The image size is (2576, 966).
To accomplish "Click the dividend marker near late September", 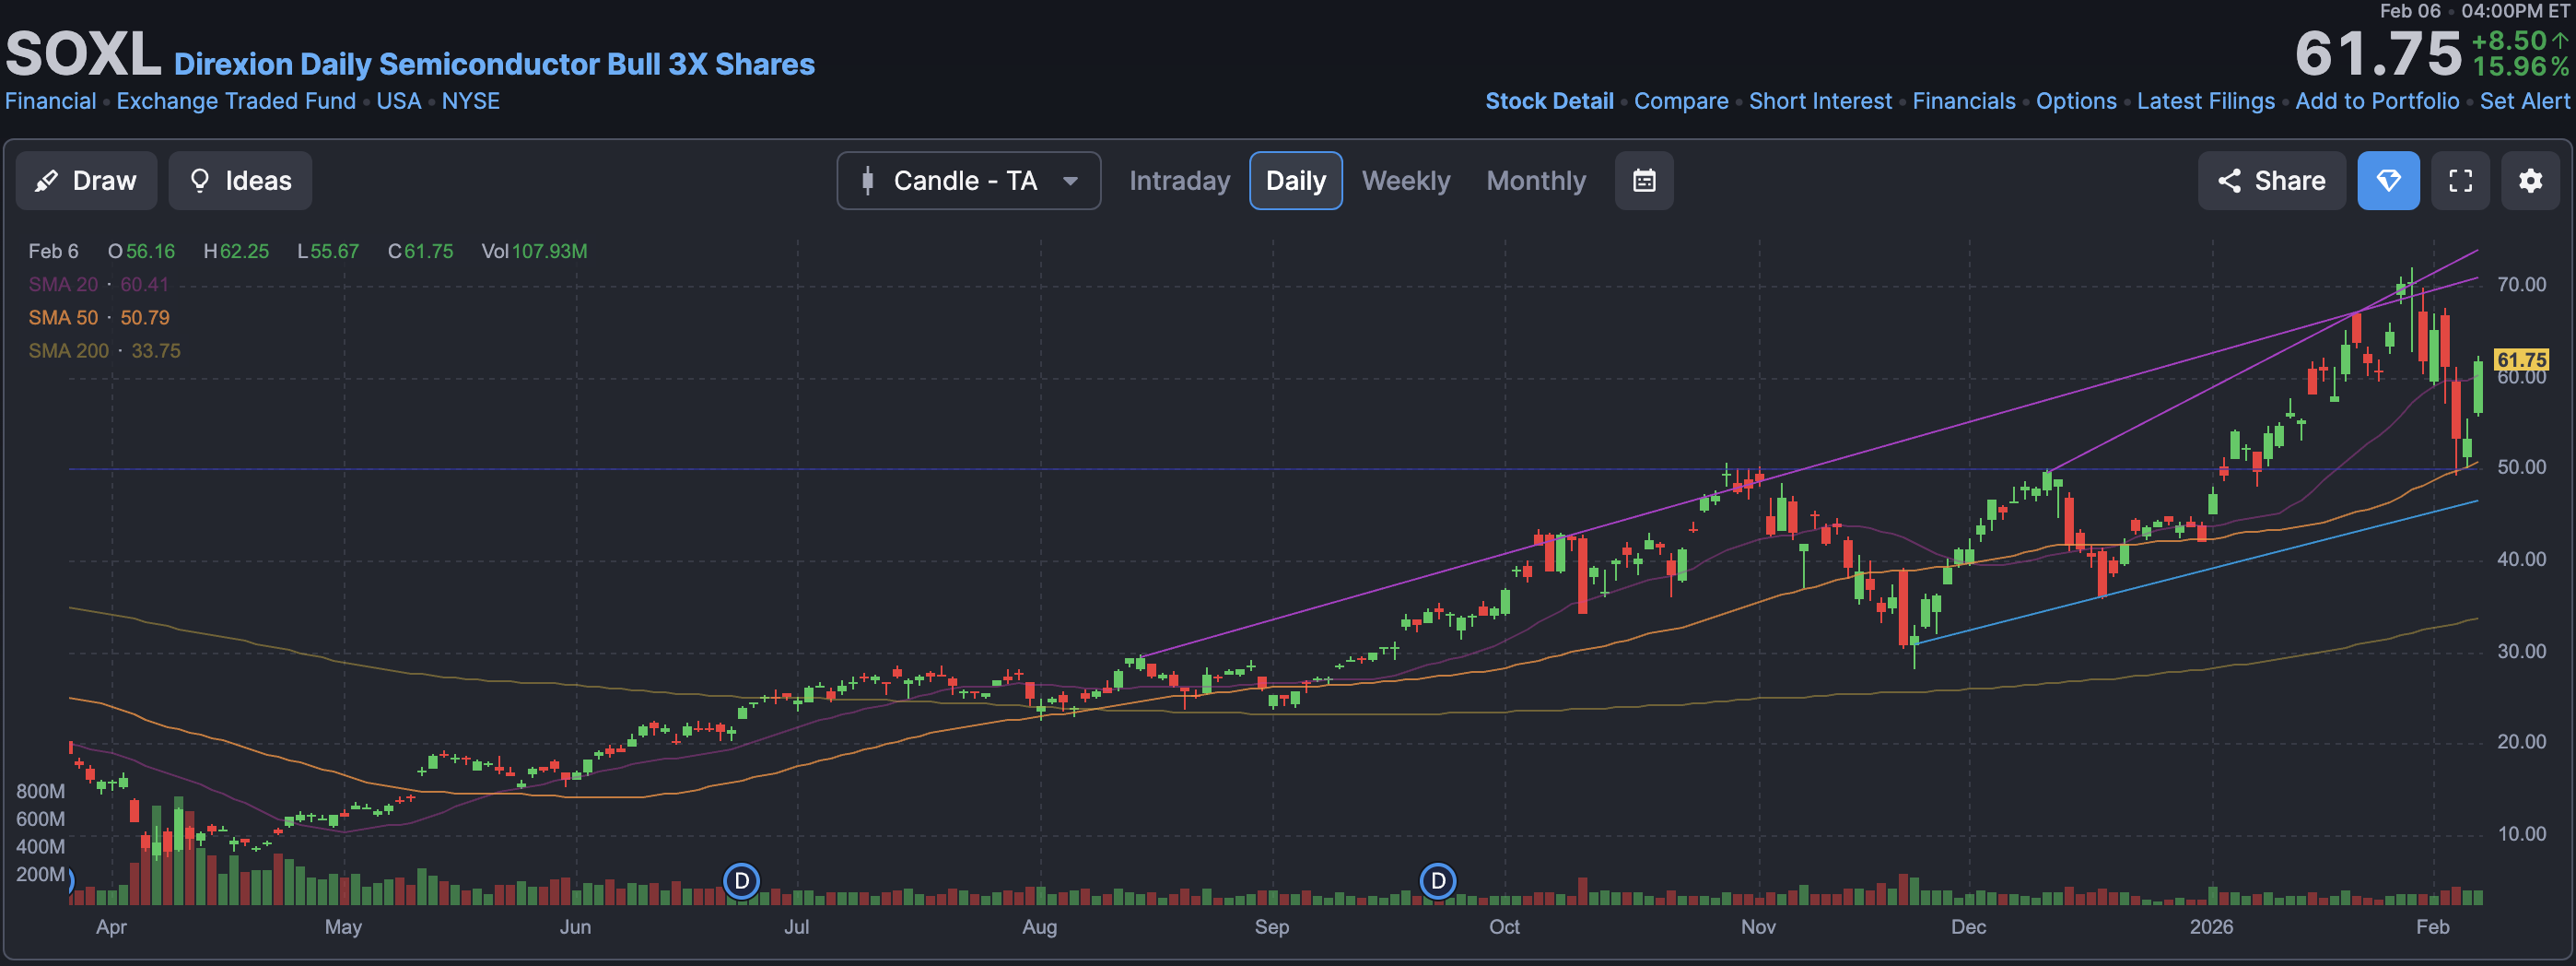I will [x=1437, y=881].
